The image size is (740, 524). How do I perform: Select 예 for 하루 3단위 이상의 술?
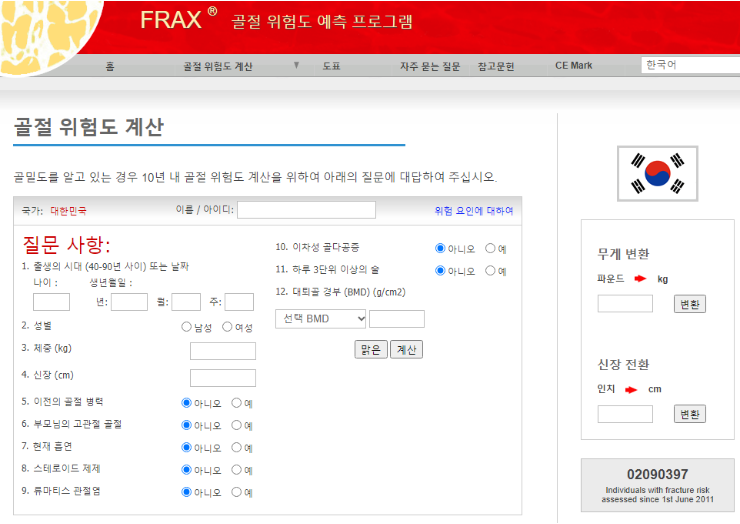click(x=490, y=270)
